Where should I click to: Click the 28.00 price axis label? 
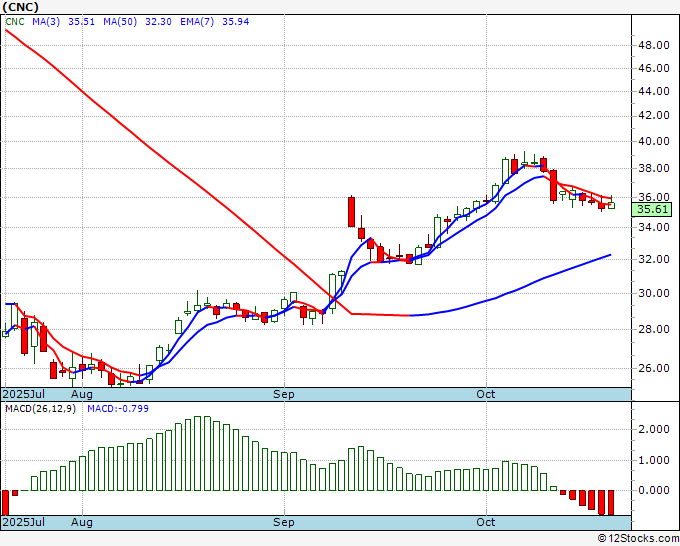point(653,329)
